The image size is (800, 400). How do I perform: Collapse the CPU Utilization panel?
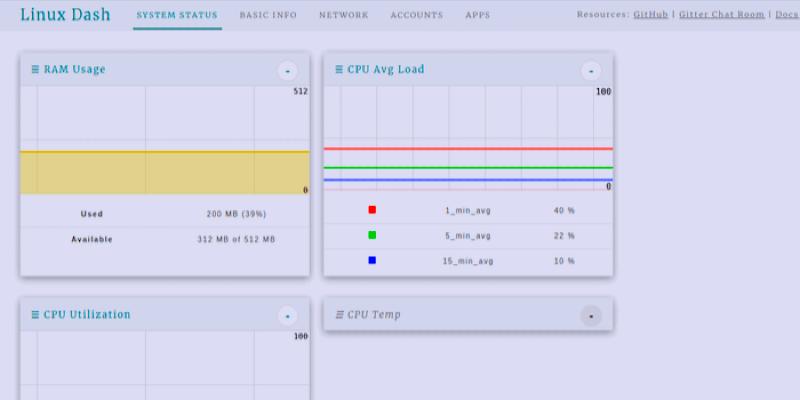[287, 316]
